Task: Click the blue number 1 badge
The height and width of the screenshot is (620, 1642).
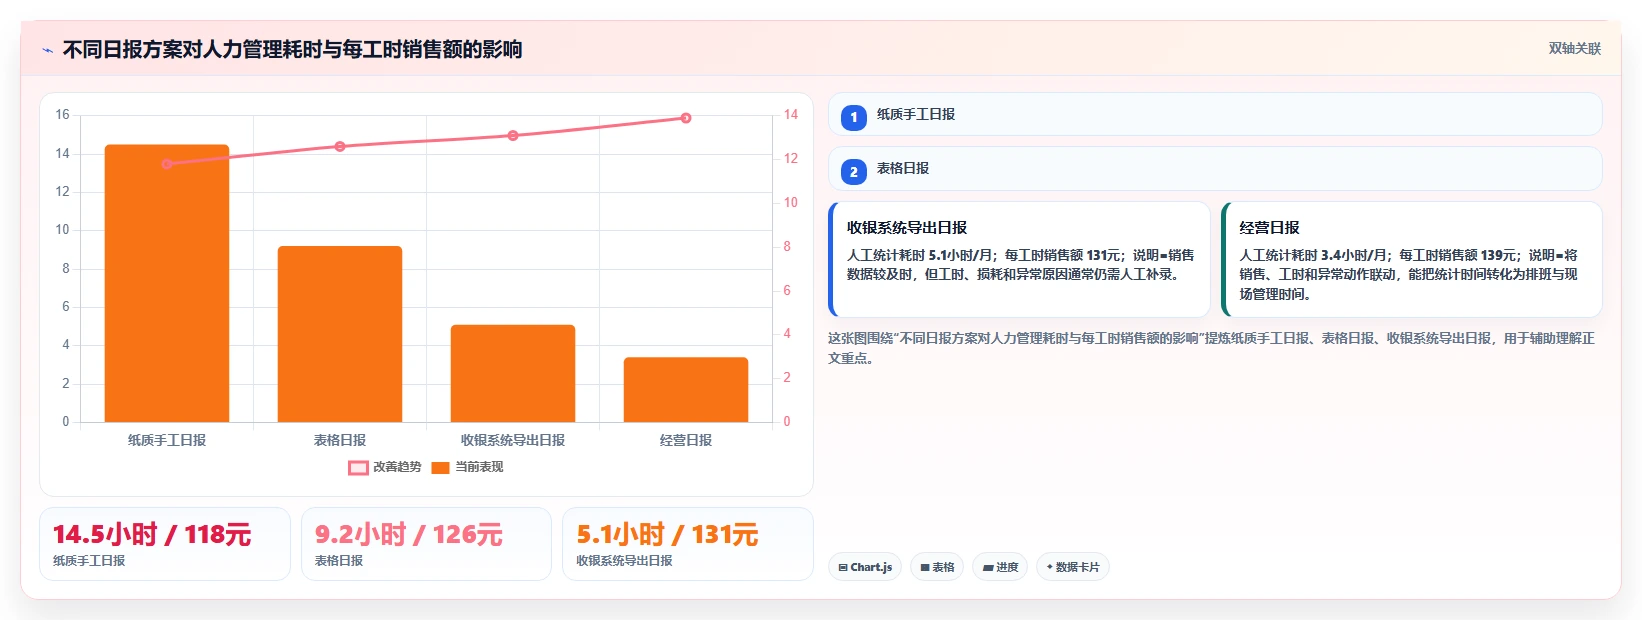Action: click(853, 117)
